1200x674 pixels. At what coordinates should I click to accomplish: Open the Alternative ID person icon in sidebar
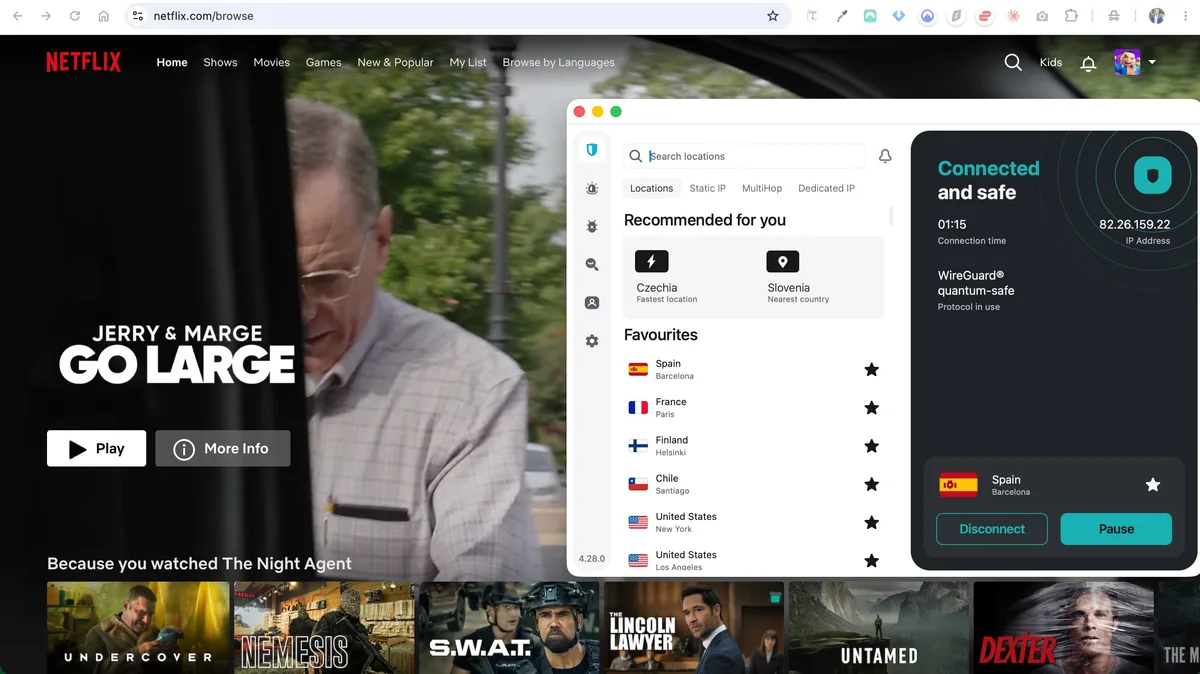(x=592, y=302)
